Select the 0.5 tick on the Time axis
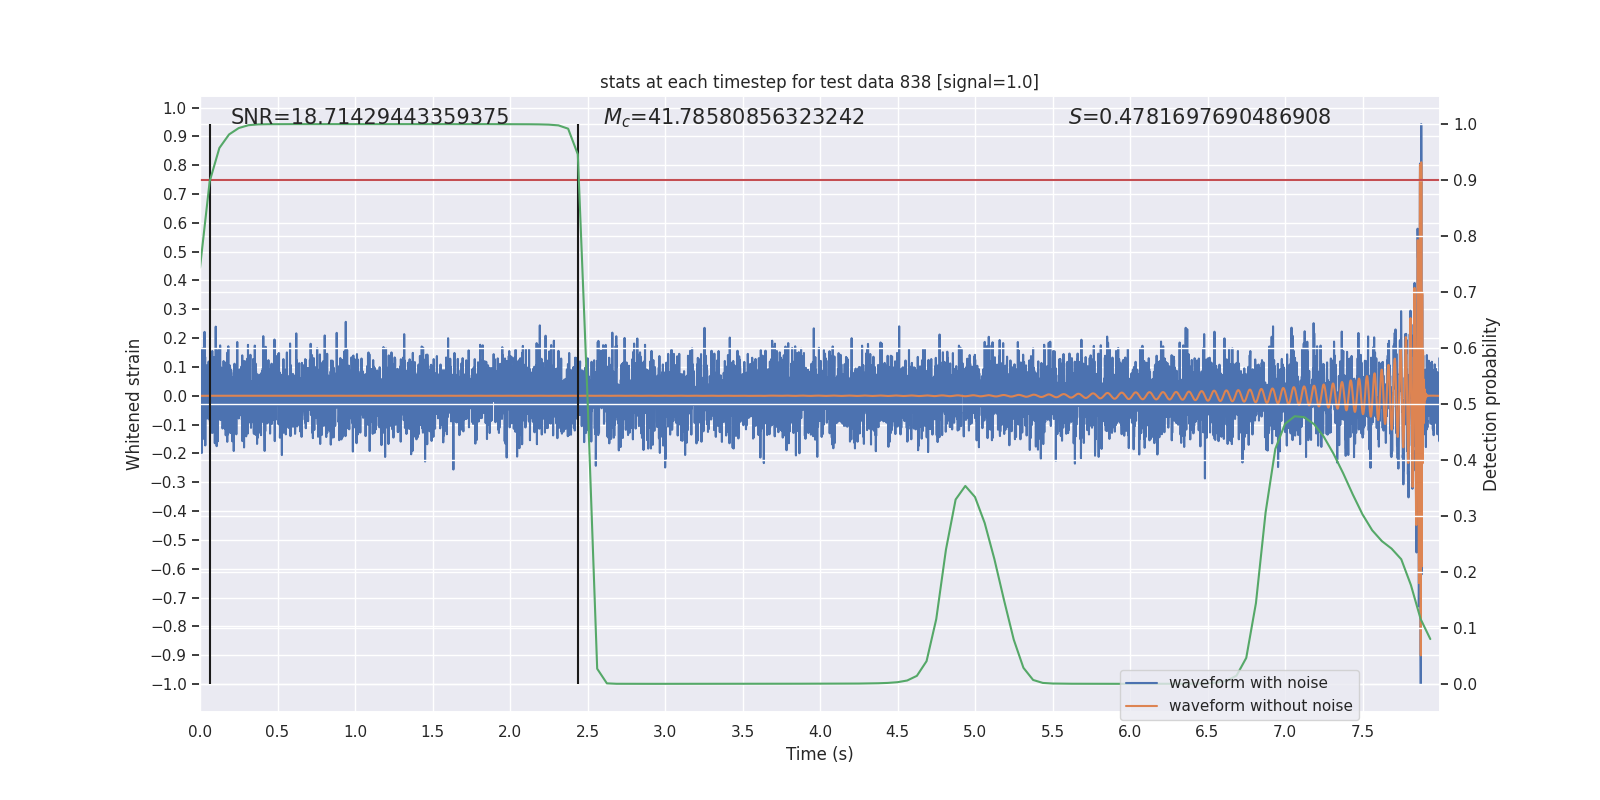 [277, 731]
